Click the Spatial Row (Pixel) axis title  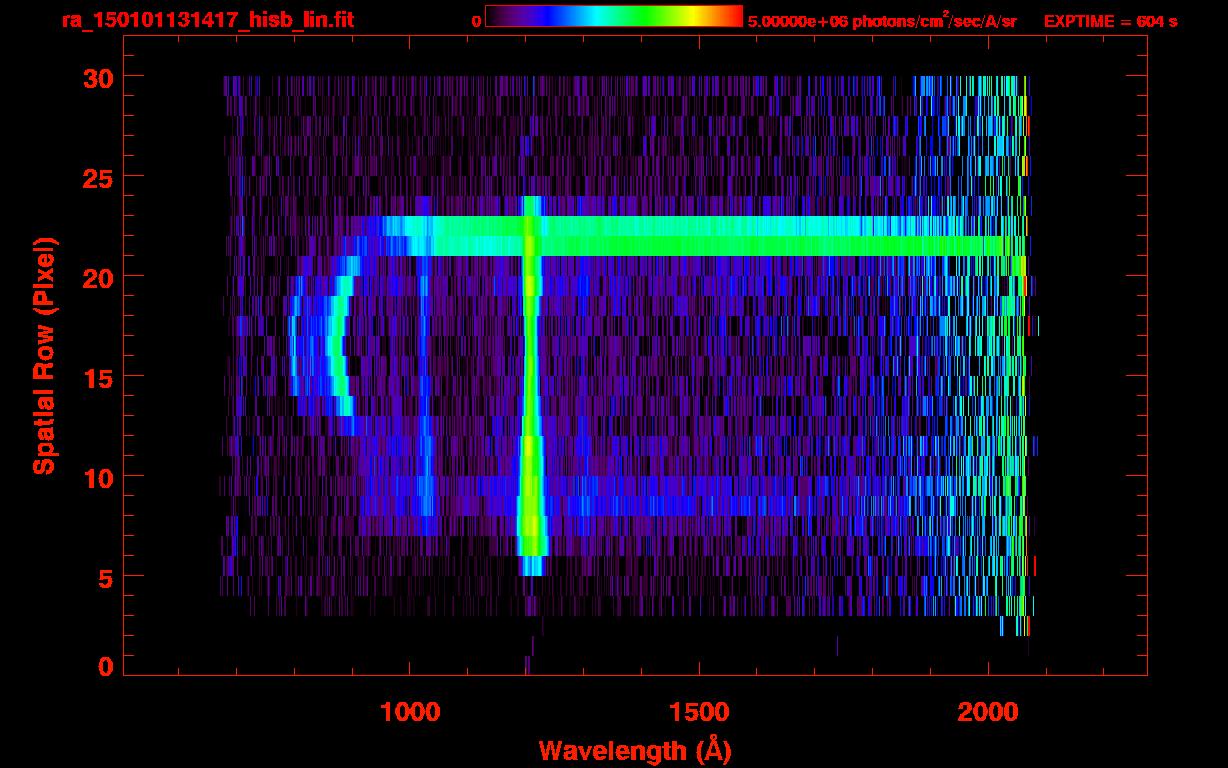point(43,356)
